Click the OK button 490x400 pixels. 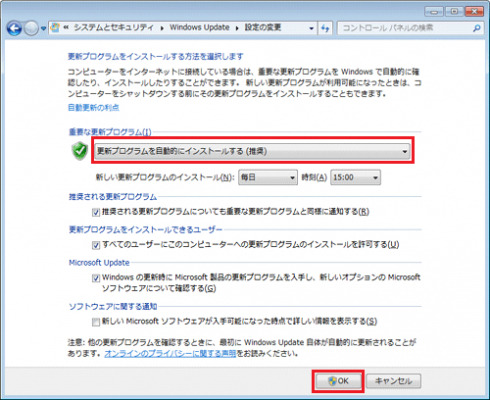pos(338,381)
